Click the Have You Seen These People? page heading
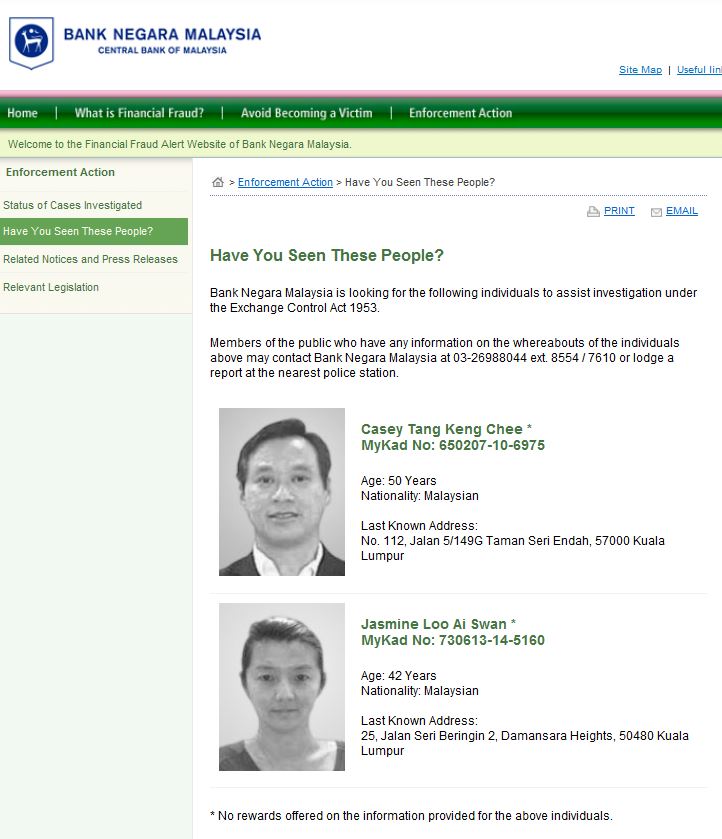Image resolution: width=722 pixels, height=839 pixels. [x=326, y=255]
